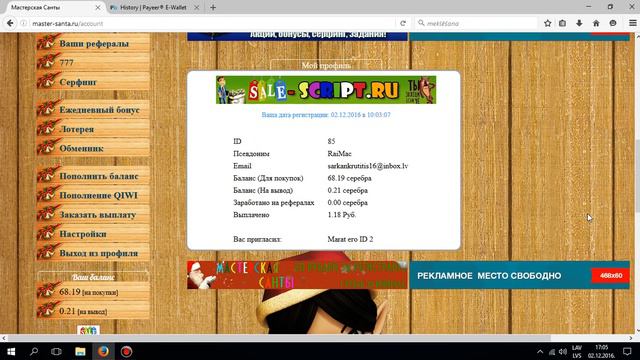The width and height of the screenshot is (640, 360).
Task: Click the horizontal scrollbar left arrow
Action: tap(4, 338)
